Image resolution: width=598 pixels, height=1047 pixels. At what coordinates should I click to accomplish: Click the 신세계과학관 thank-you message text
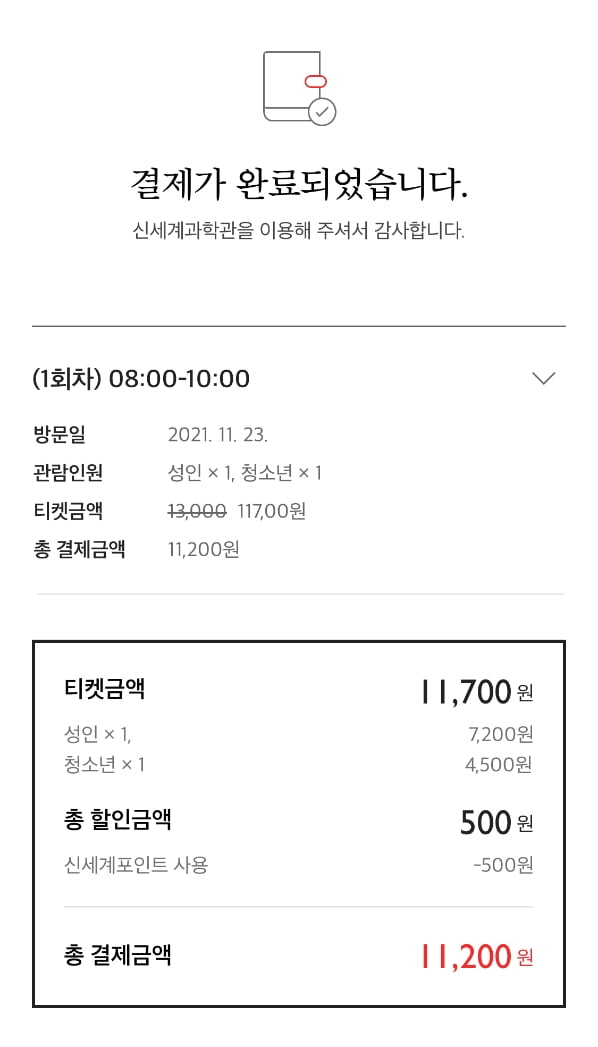click(298, 232)
